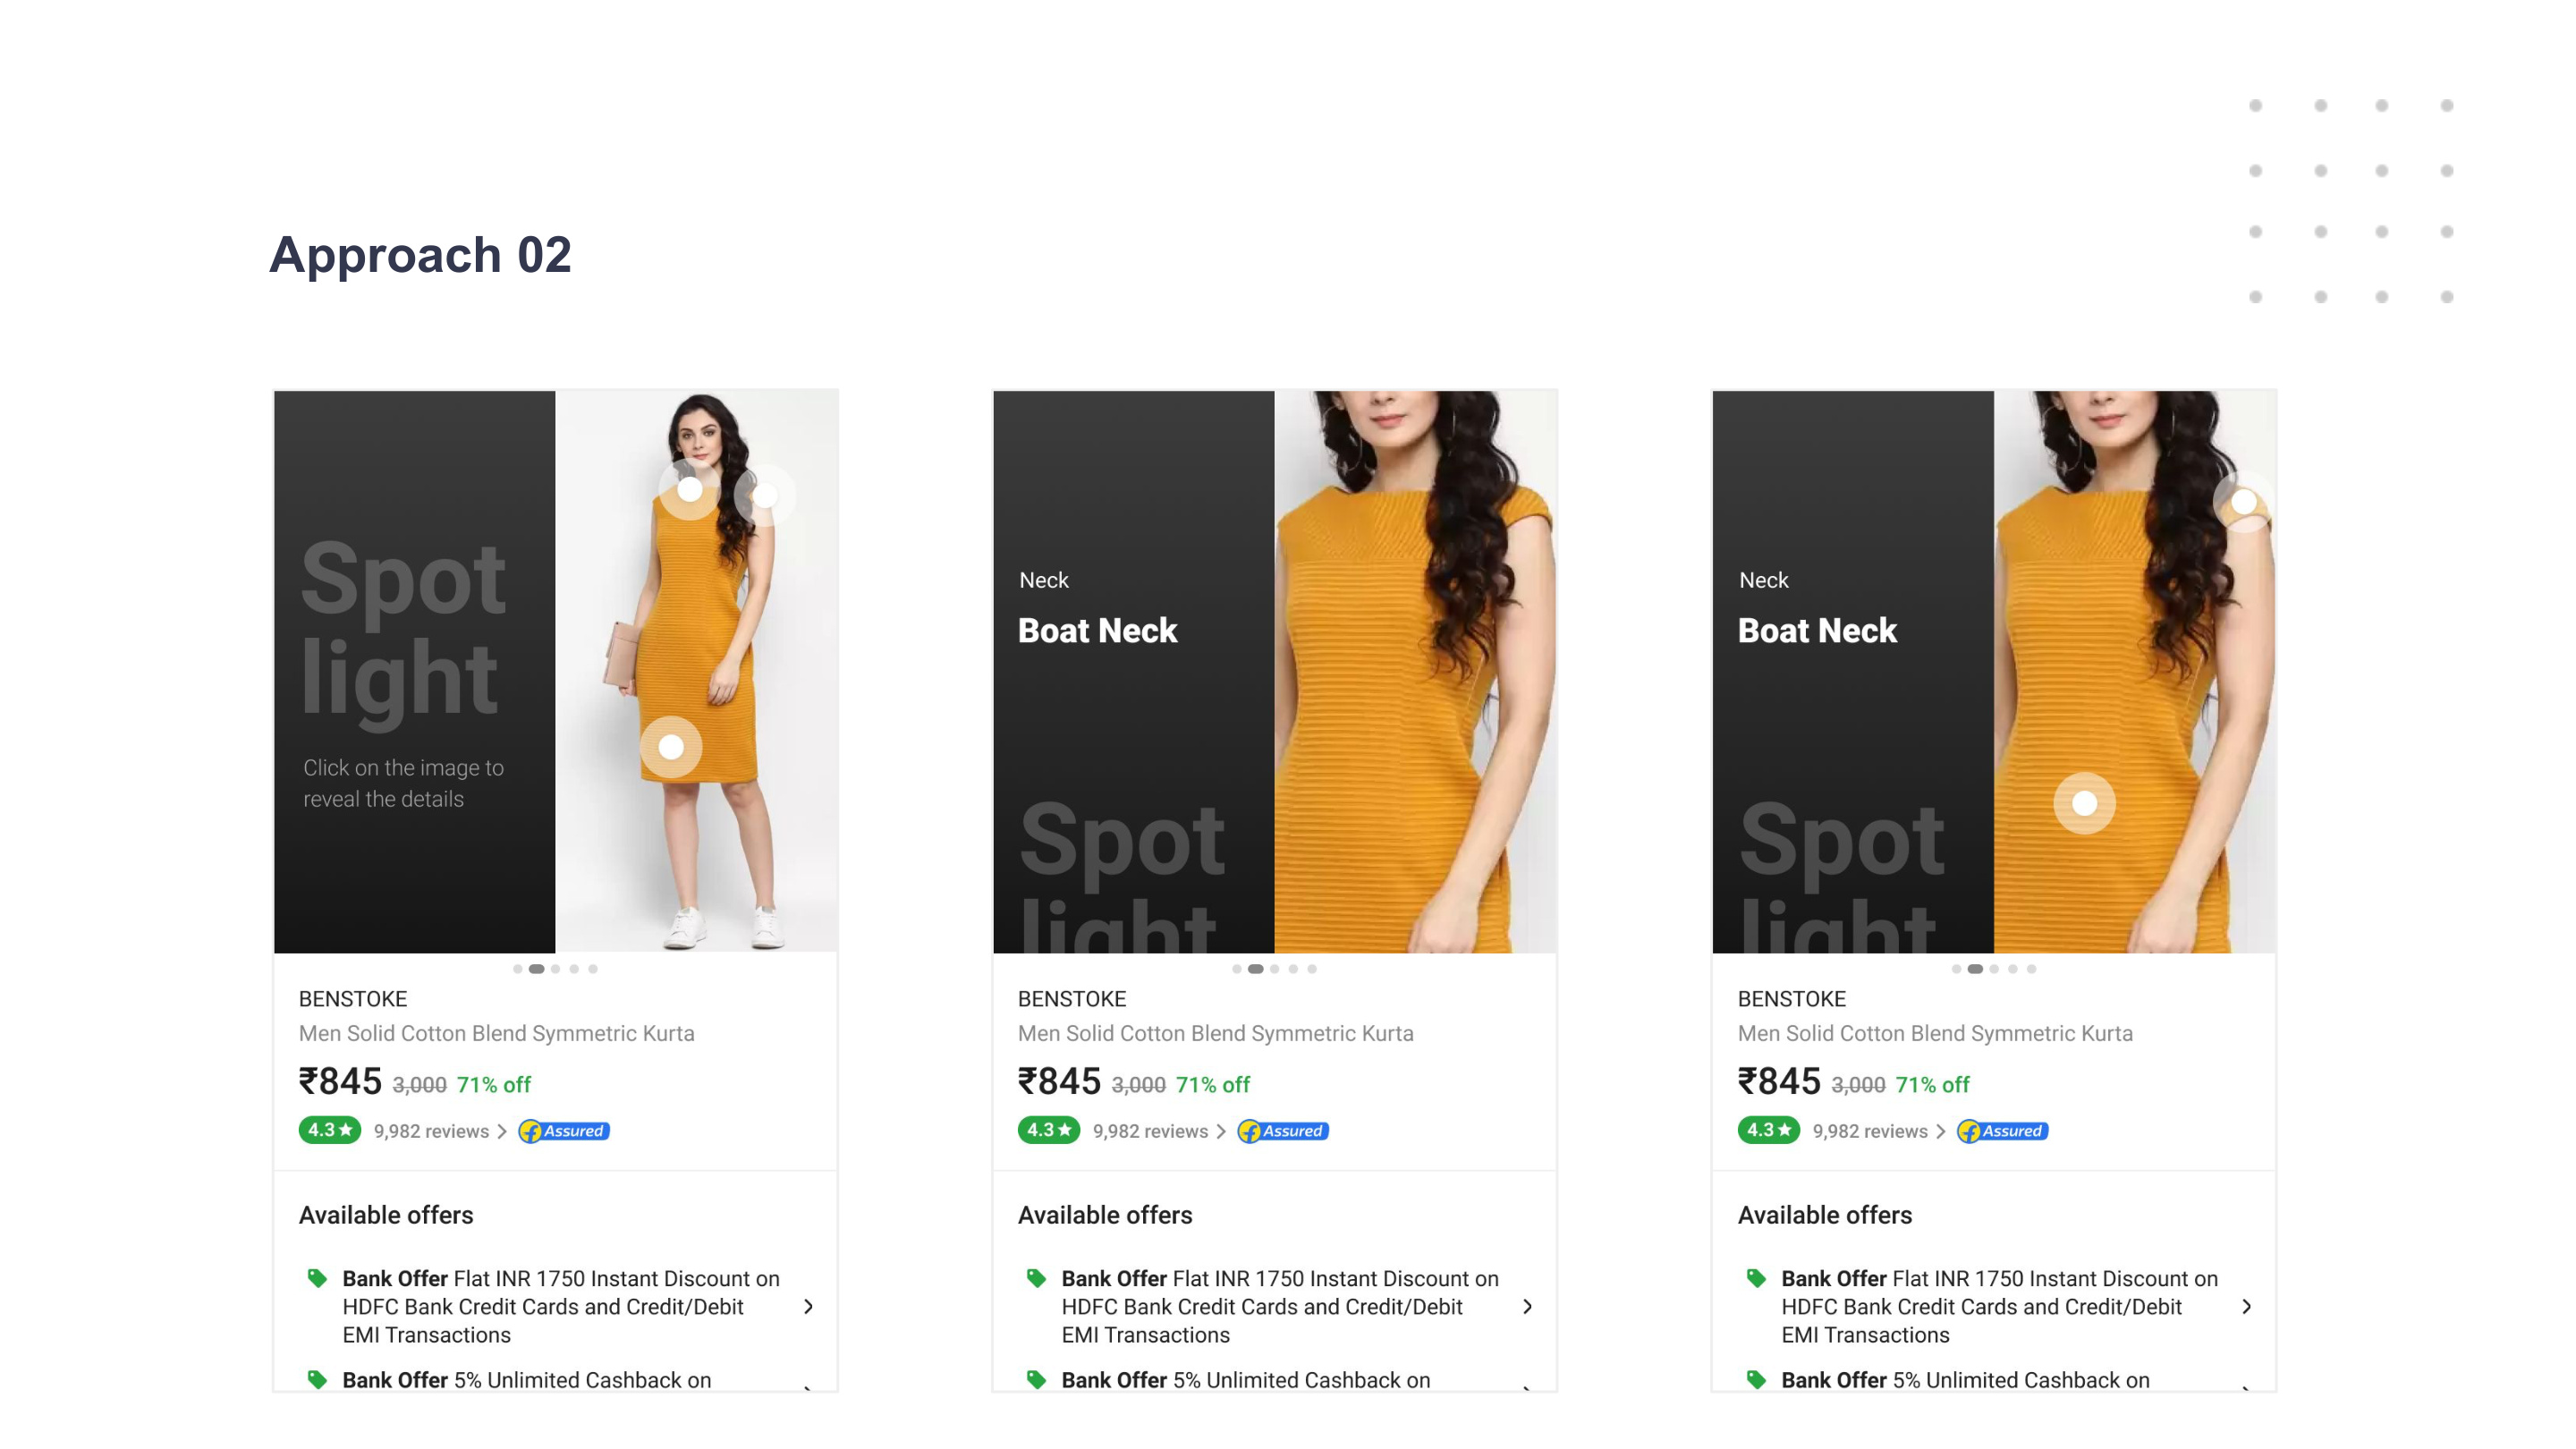Click '71% off' discount in third card
2576x1449 pixels.
click(1932, 1084)
